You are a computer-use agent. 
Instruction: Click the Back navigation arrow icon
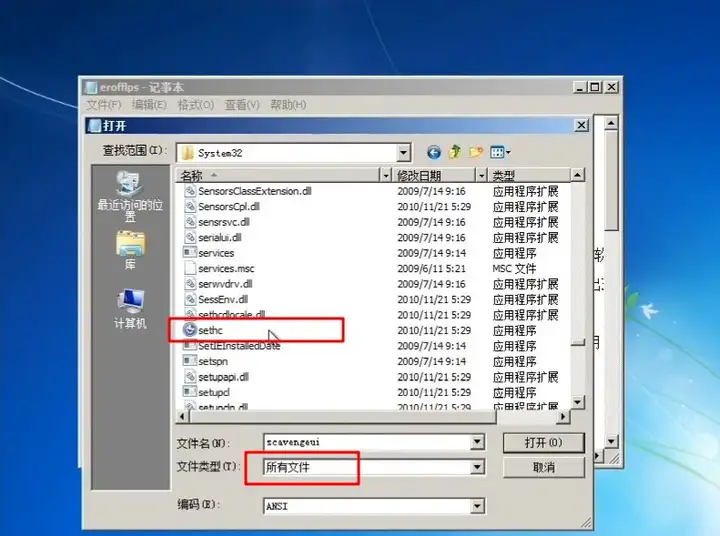point(433,152)
